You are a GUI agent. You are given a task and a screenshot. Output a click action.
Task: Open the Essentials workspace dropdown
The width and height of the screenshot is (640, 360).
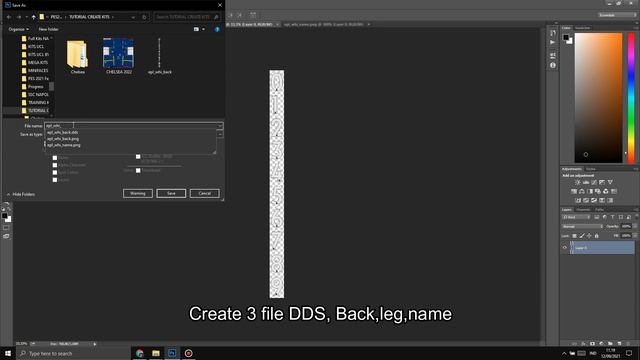618,15
